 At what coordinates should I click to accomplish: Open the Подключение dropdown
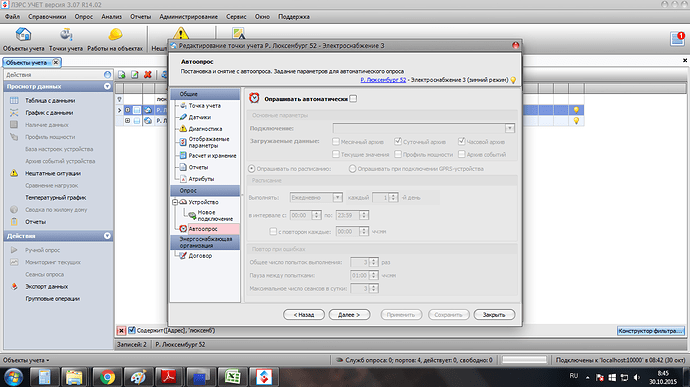[510, 128]
